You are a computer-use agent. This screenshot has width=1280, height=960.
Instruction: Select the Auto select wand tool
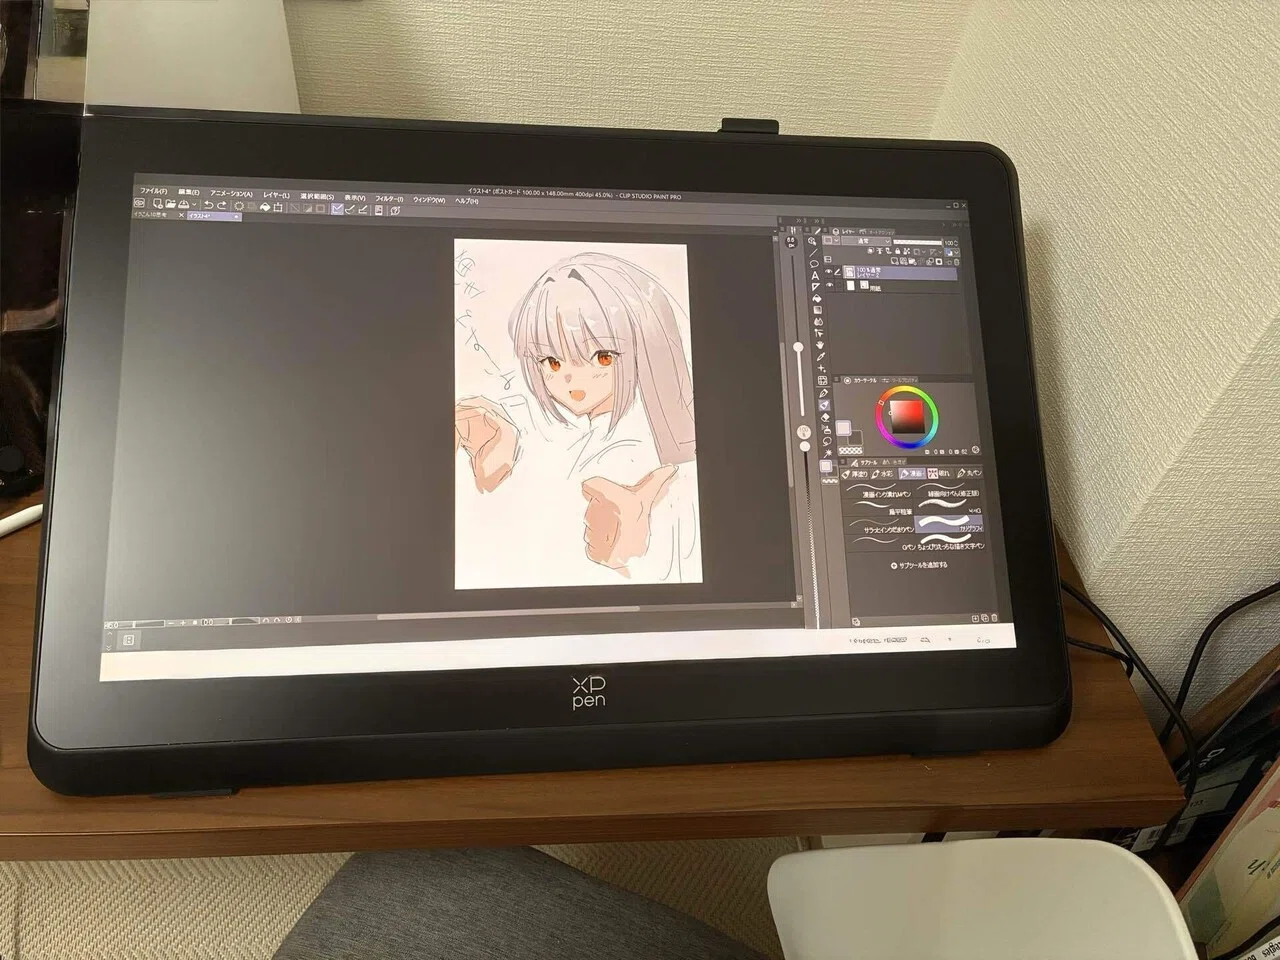829,452
